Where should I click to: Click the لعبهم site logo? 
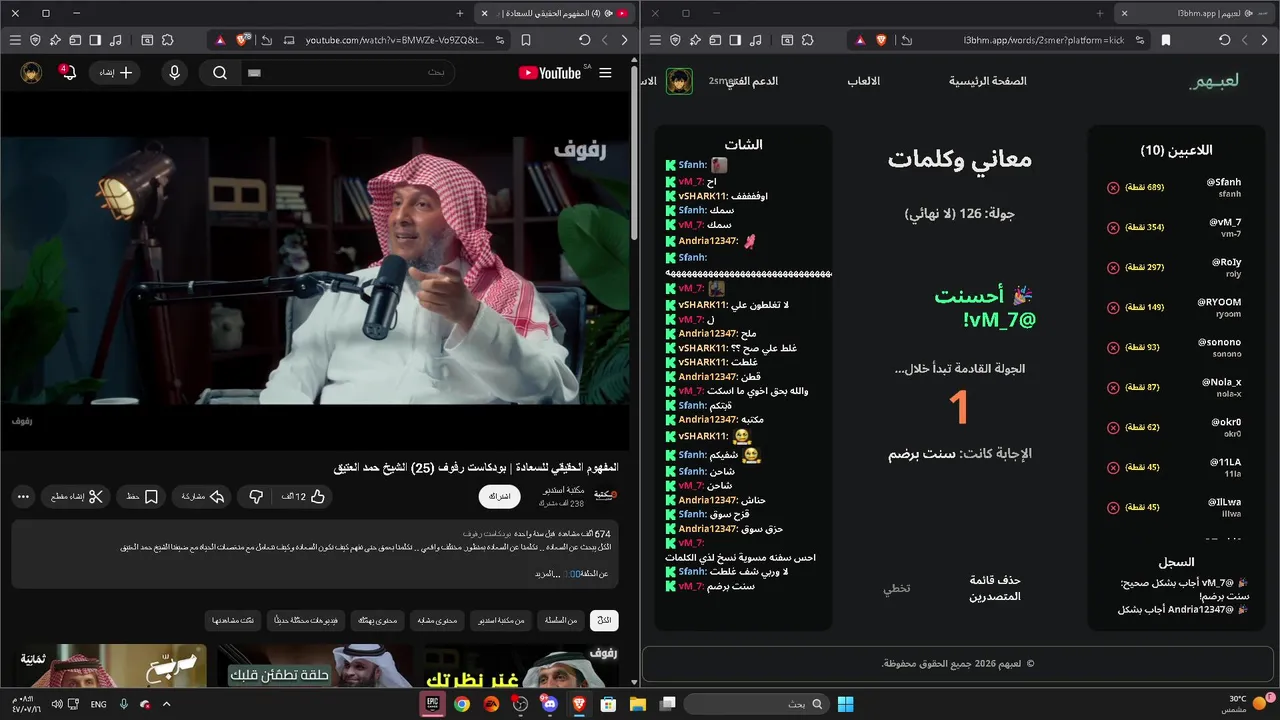(1214, 81)
